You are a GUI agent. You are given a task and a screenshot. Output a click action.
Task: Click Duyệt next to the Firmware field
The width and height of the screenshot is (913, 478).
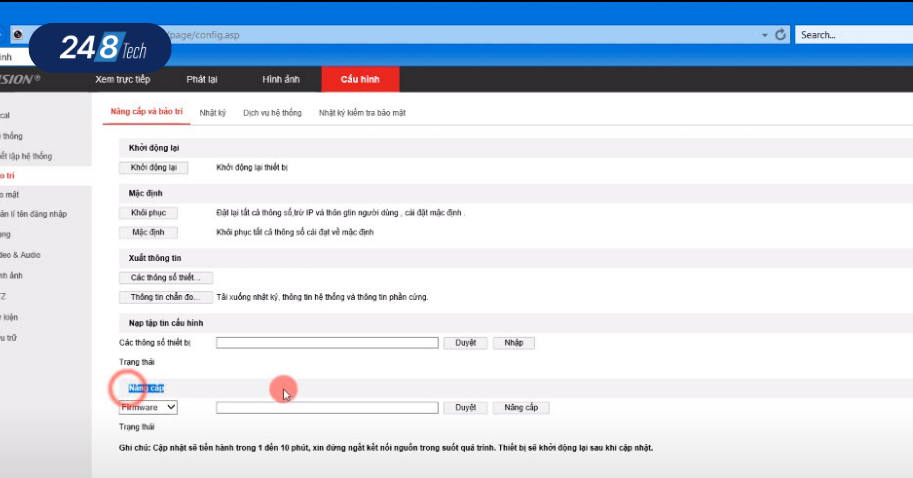click(x=465, y=408)
